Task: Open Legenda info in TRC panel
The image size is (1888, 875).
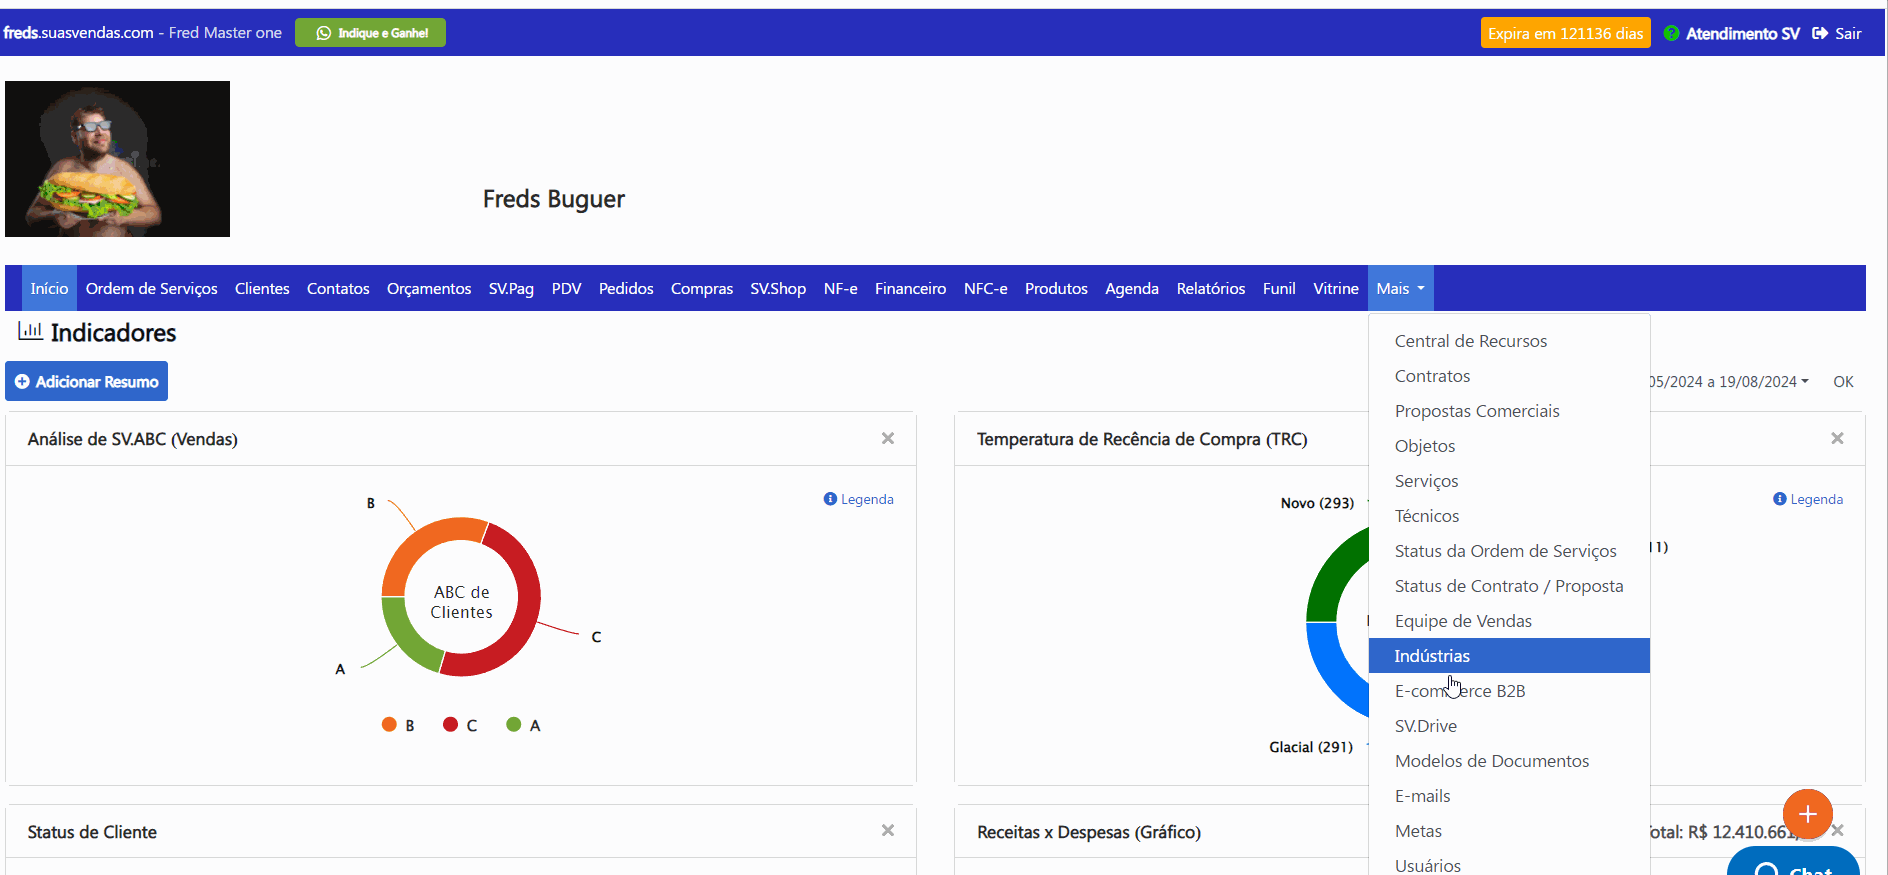Action: (x=1808, y=499)
